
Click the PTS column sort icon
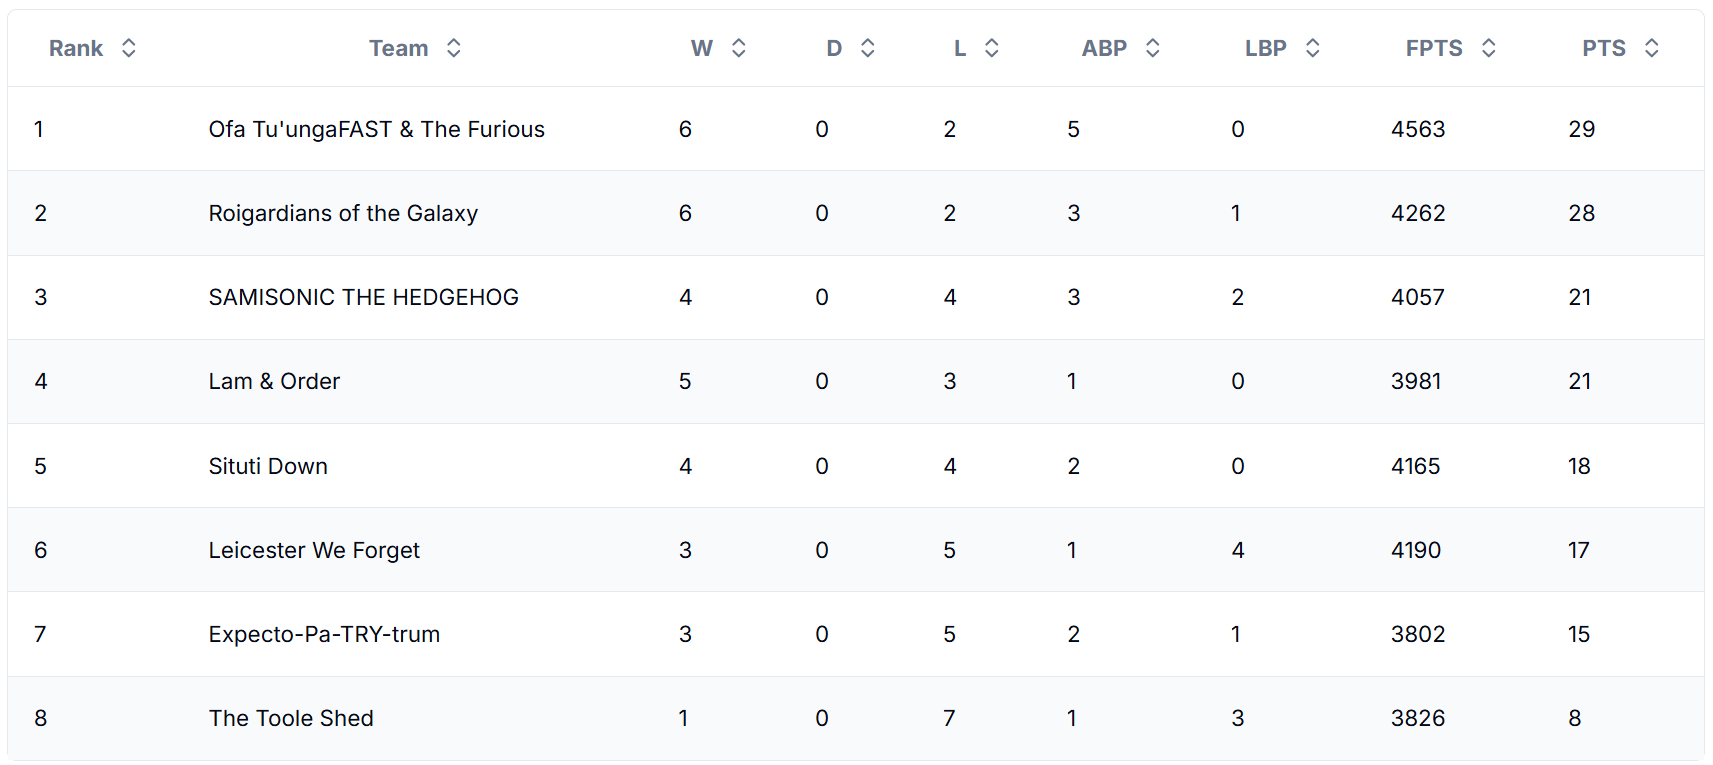pos(1651,48)
